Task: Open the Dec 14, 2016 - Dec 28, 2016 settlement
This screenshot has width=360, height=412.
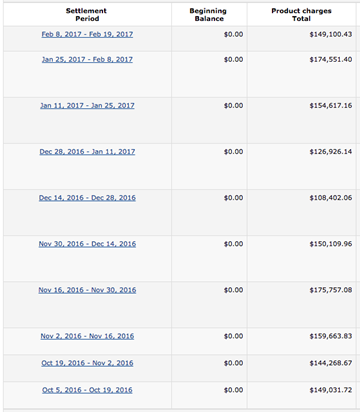Action: (87, 198)
